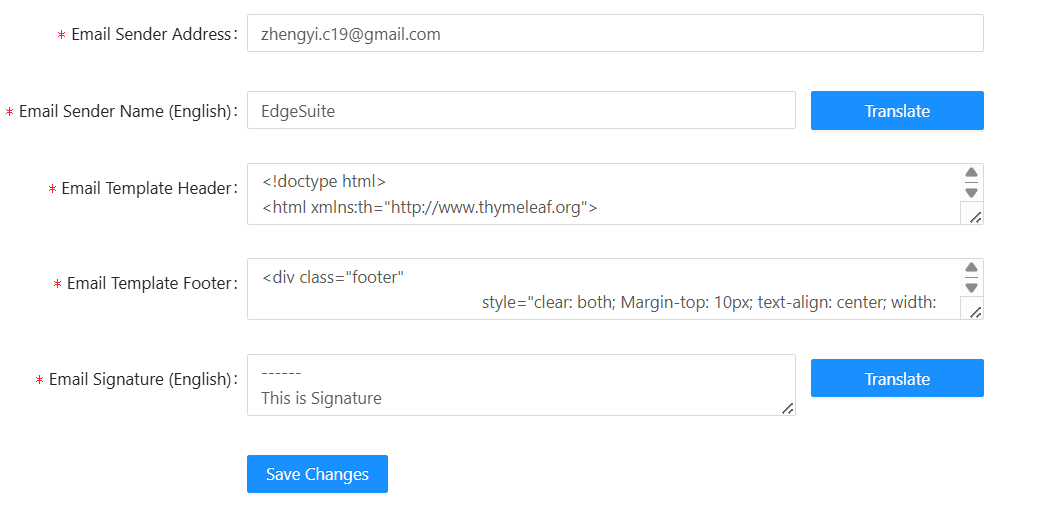Image resolution: width=1038 pixels, height=517 pixels.
Task: Focus the Email Sender Address input field
Action: pyautogui.click(x=615, y=34)
